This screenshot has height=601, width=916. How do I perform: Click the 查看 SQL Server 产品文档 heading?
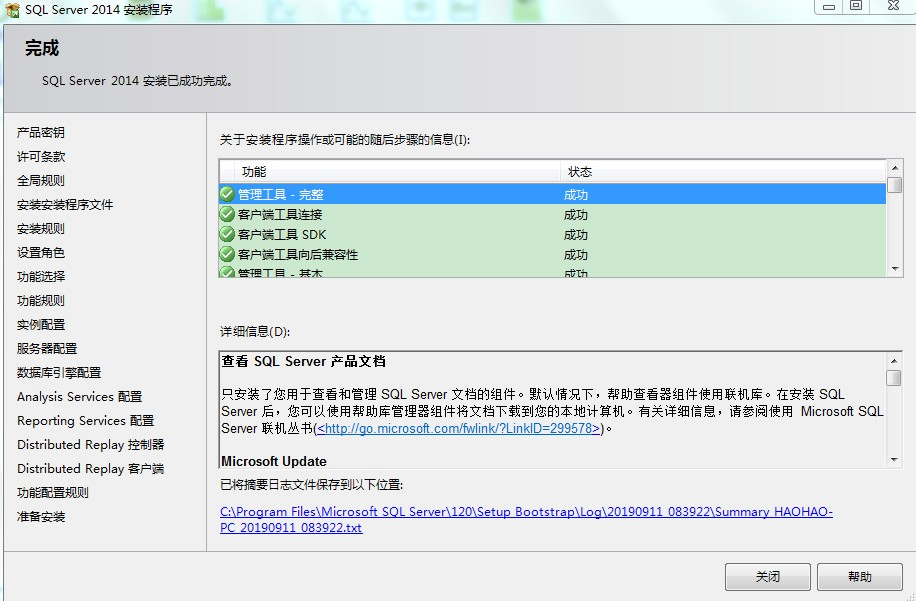pos(303,361)
